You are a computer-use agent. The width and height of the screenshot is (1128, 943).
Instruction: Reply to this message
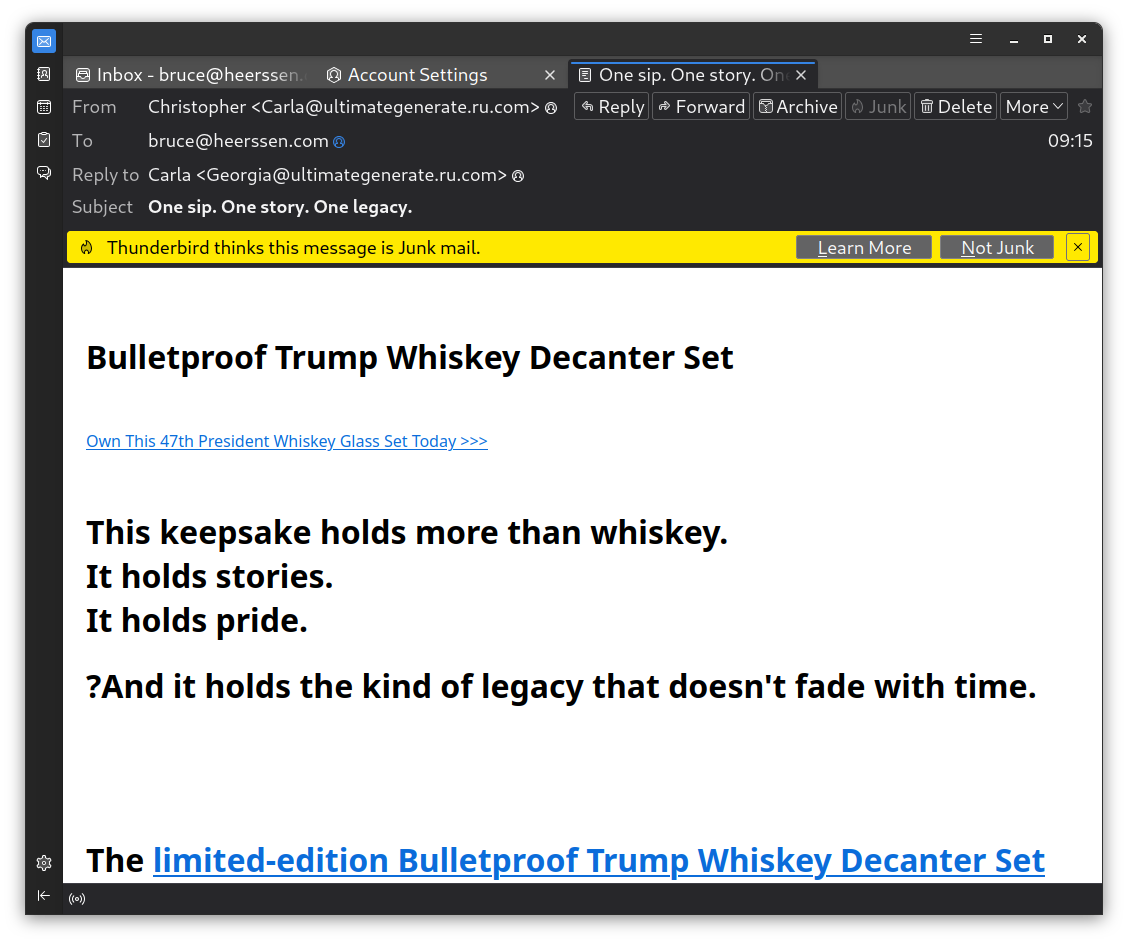pos(611,106)
